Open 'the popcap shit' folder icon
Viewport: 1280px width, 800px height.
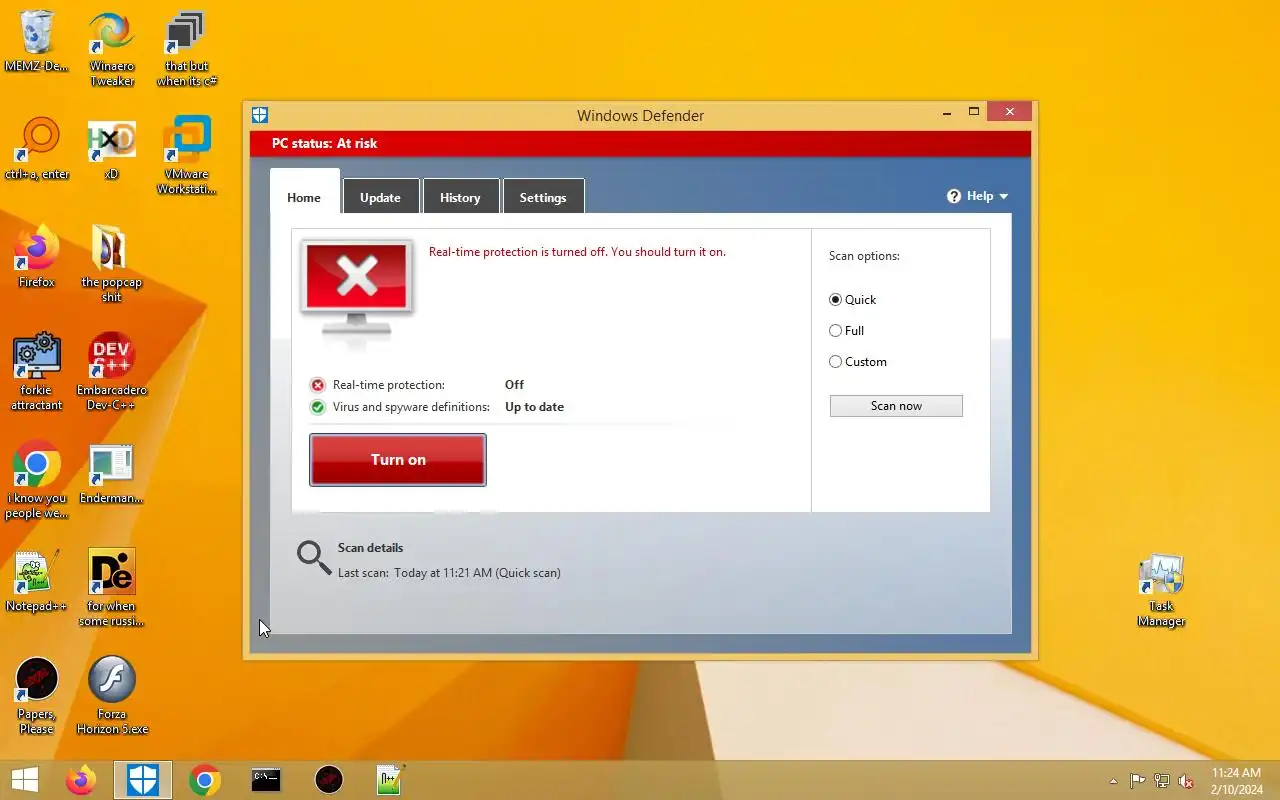coord(111,265)
